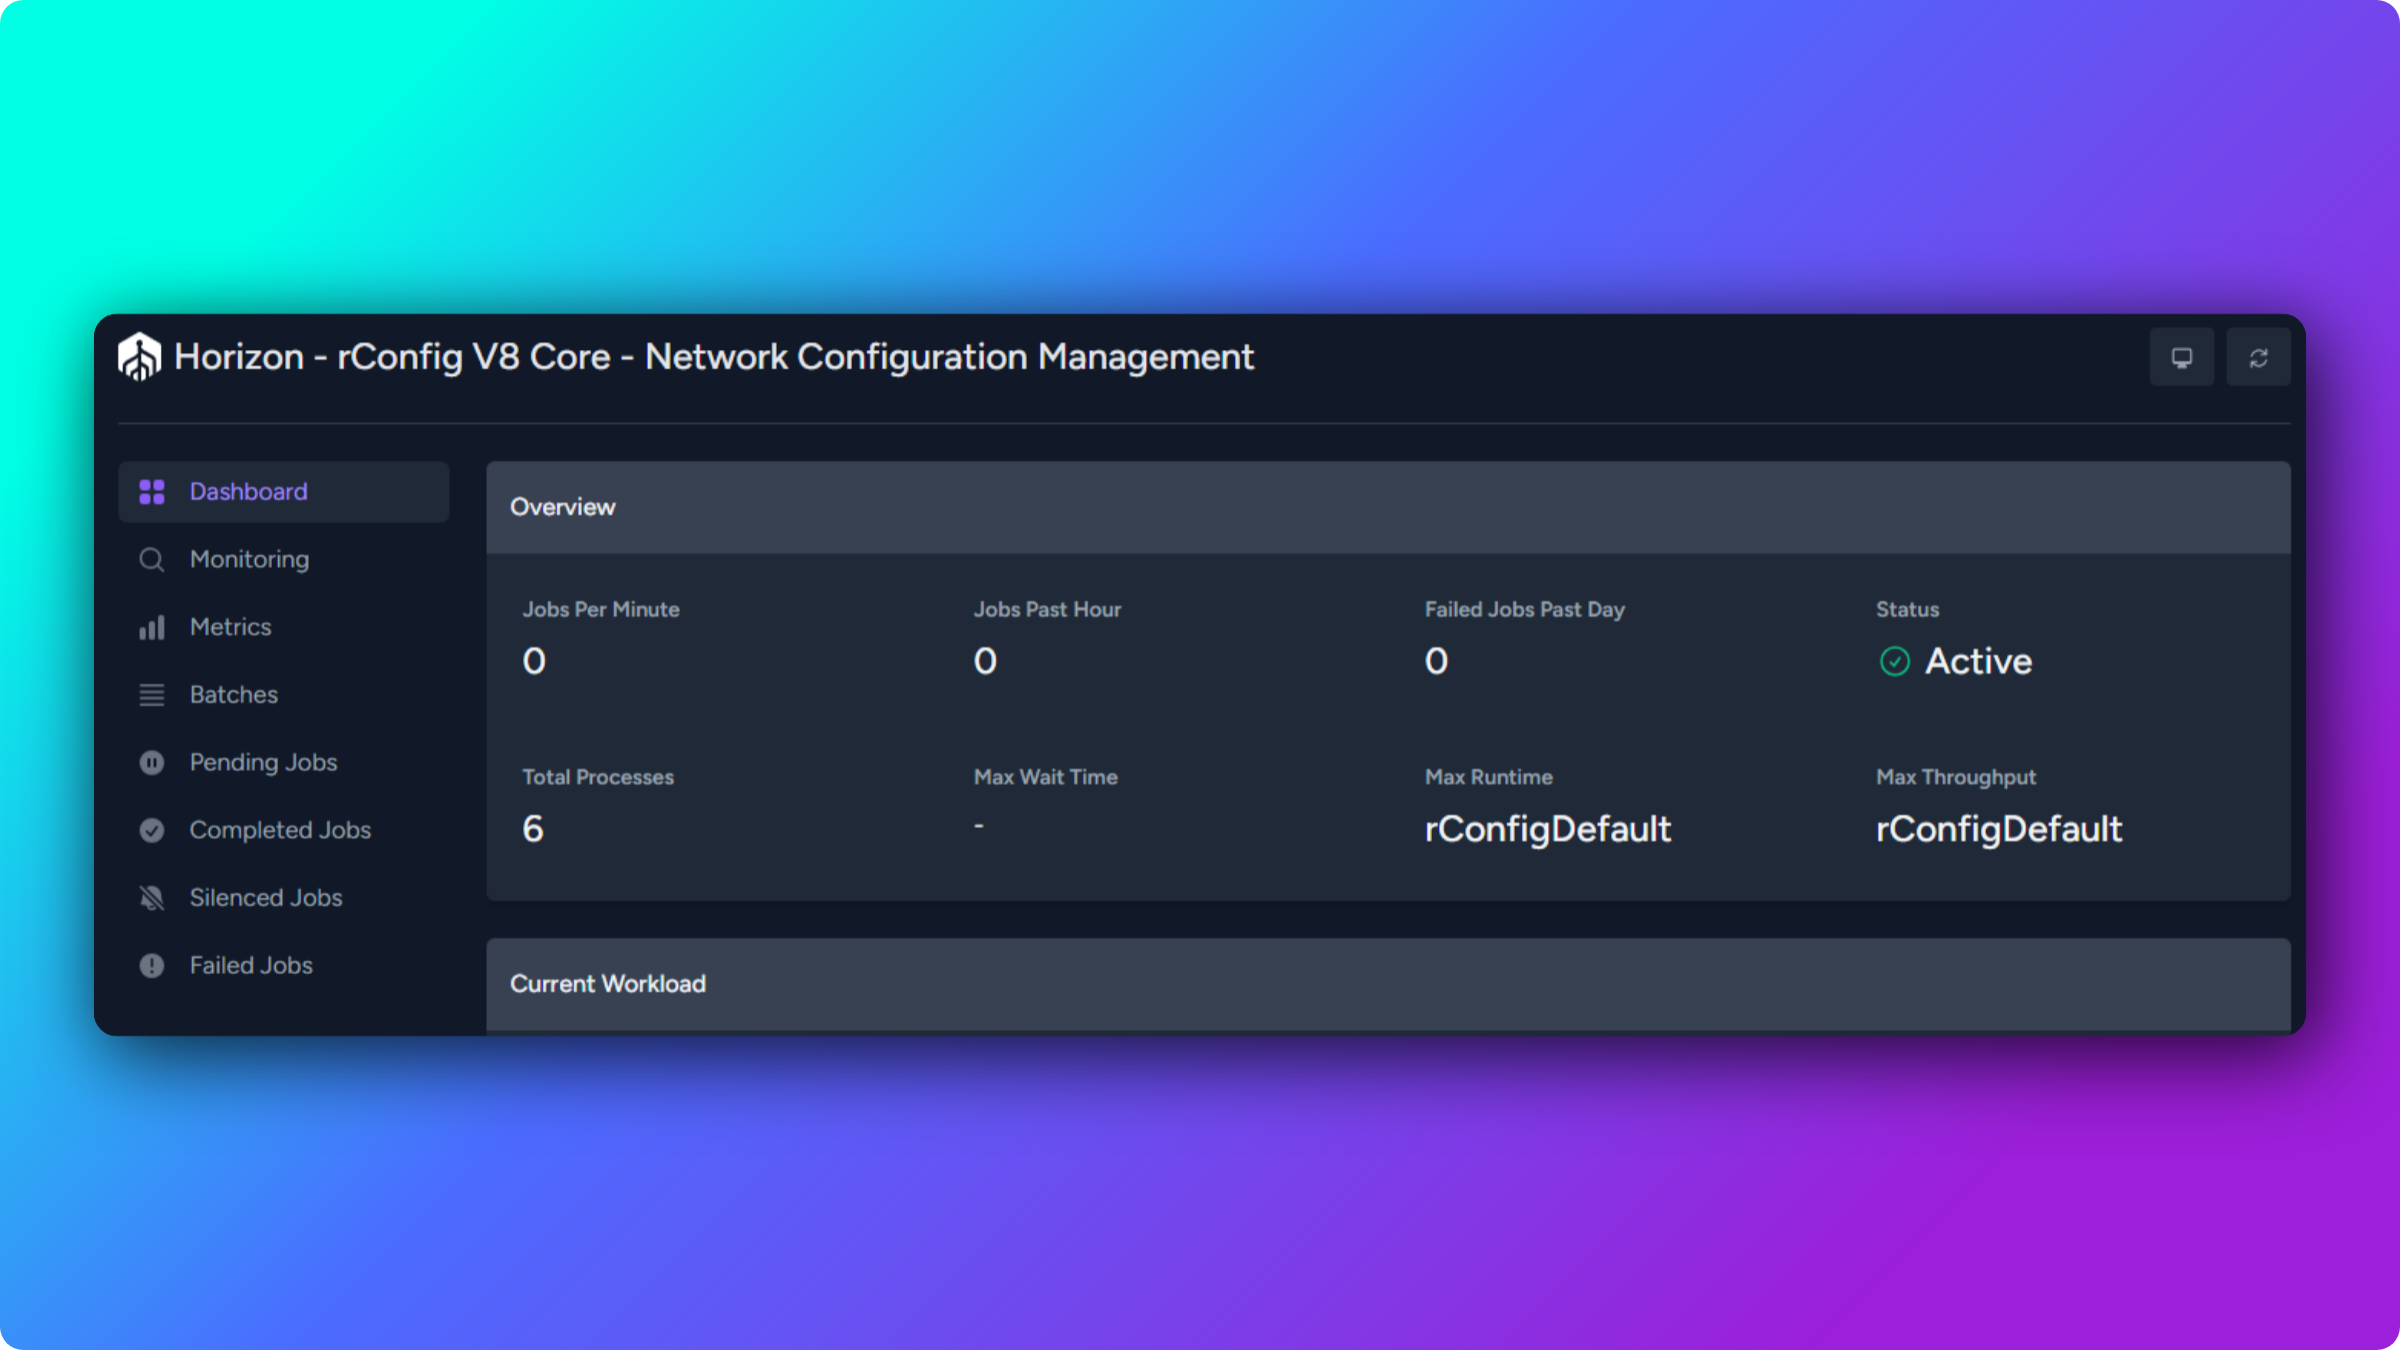Image resolution: width=2400 pixels, height=1350 pixels.
Task: Open the Silenced Jobs page
Action: [284, 898]
